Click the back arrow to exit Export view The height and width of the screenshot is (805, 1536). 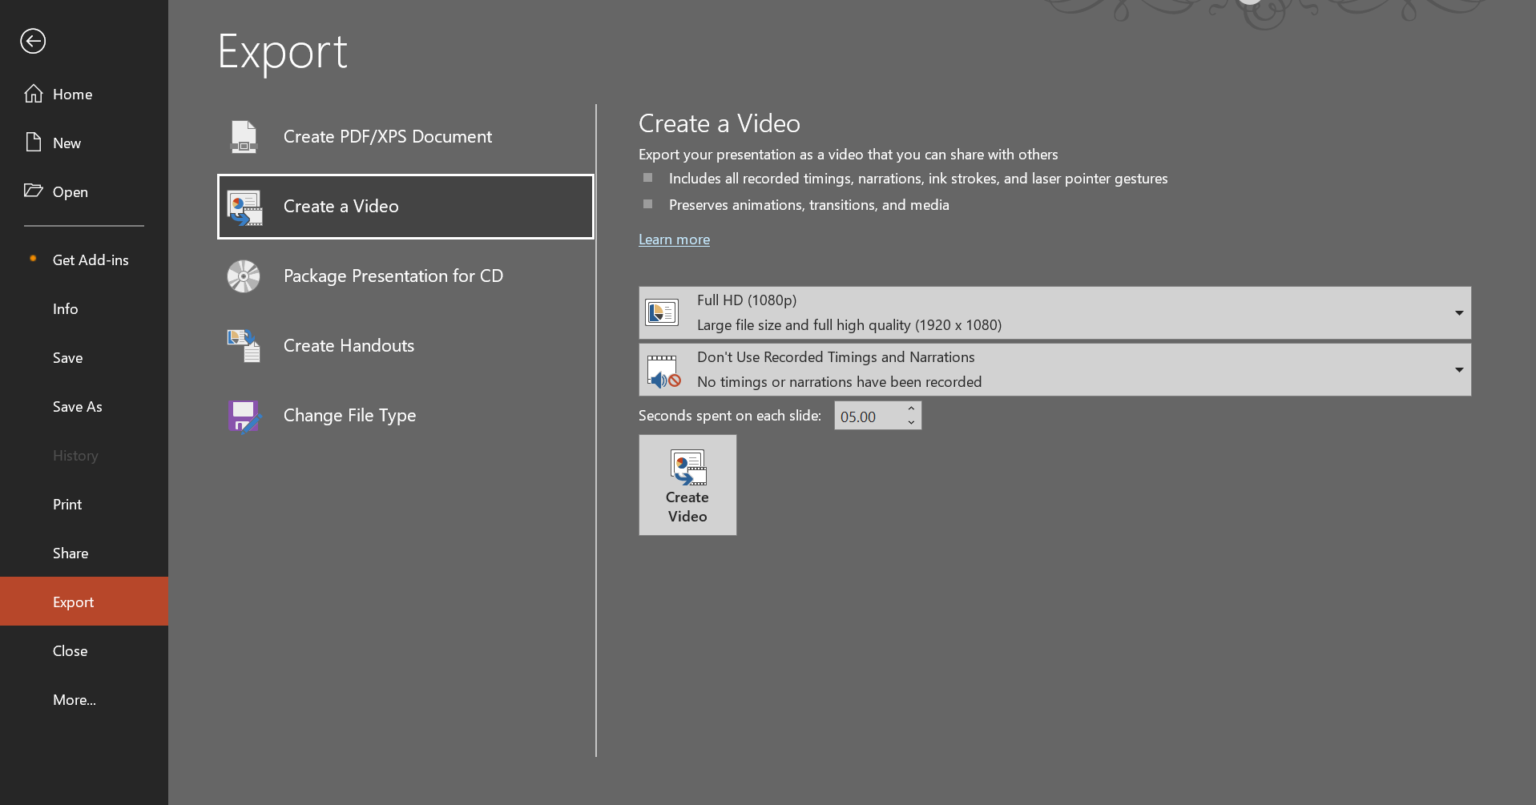point(33,41)
